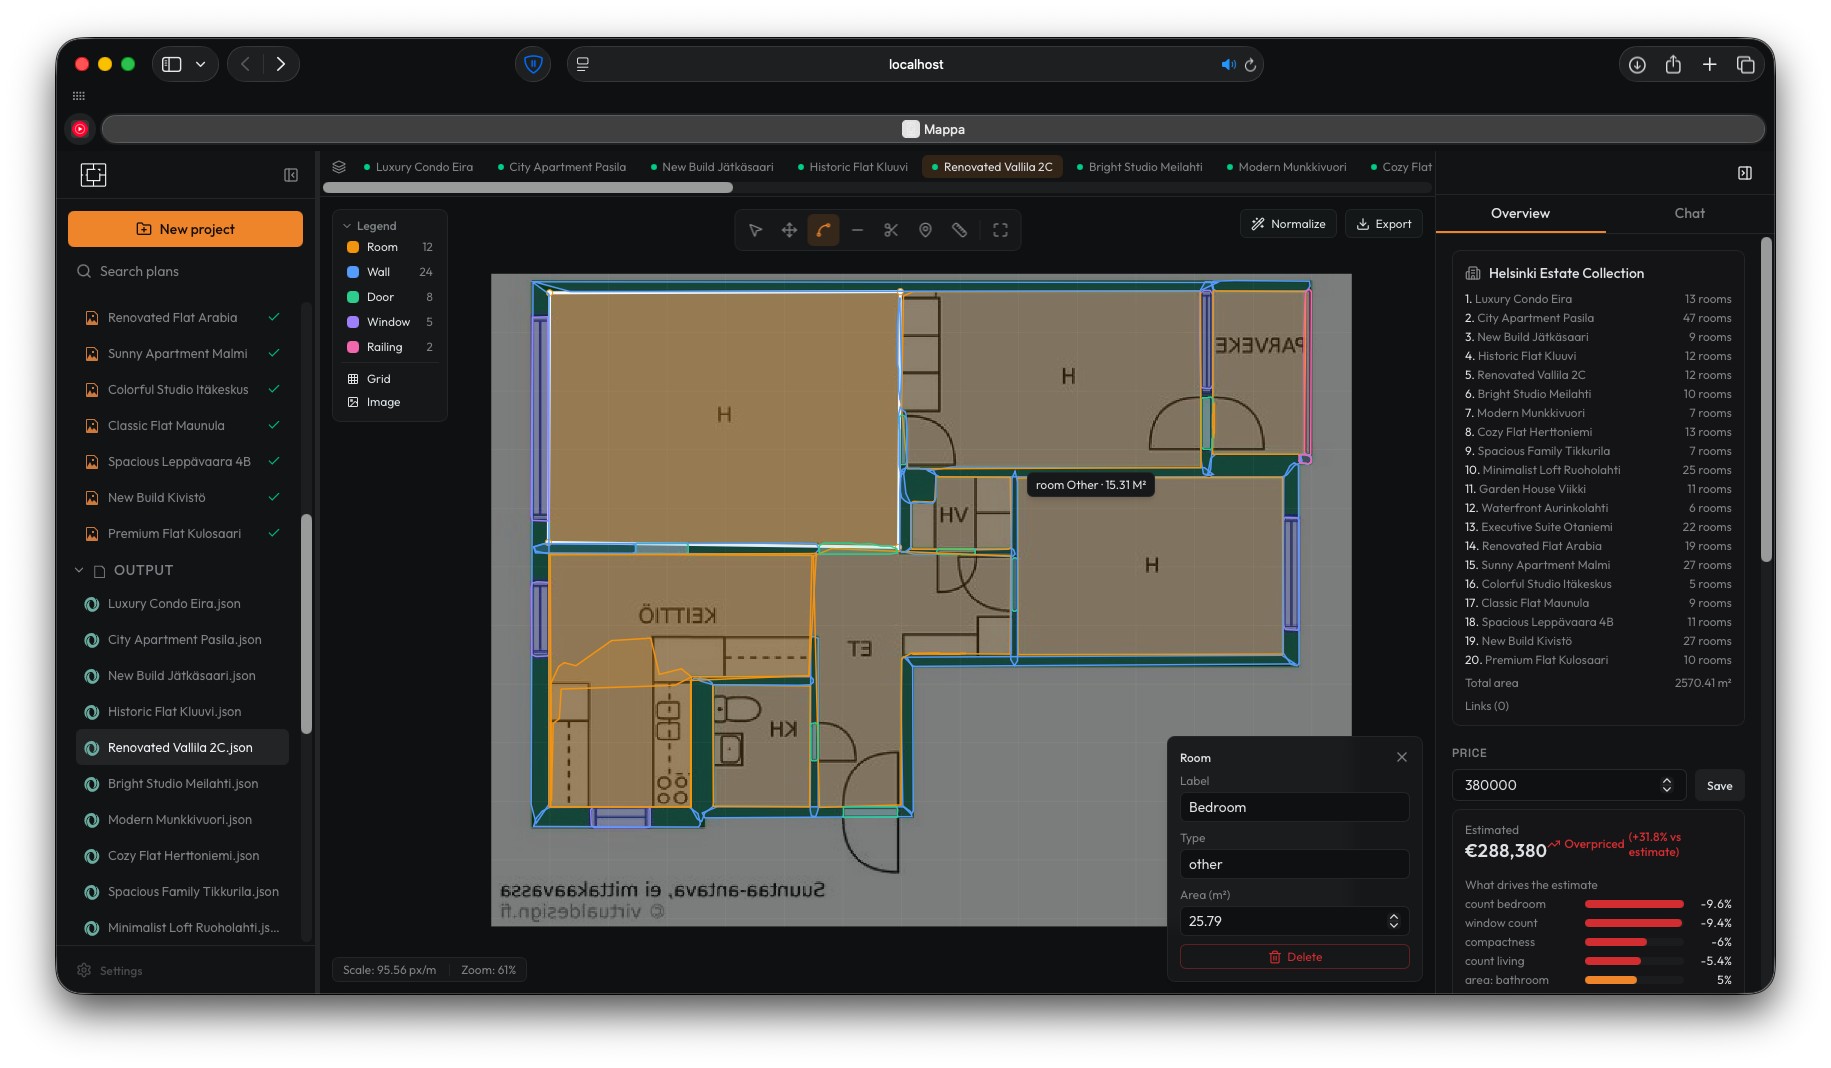The height and width of the screenshot is (1068, 1831).
Task: Select the move/pan tool
Action: point(789,230)
